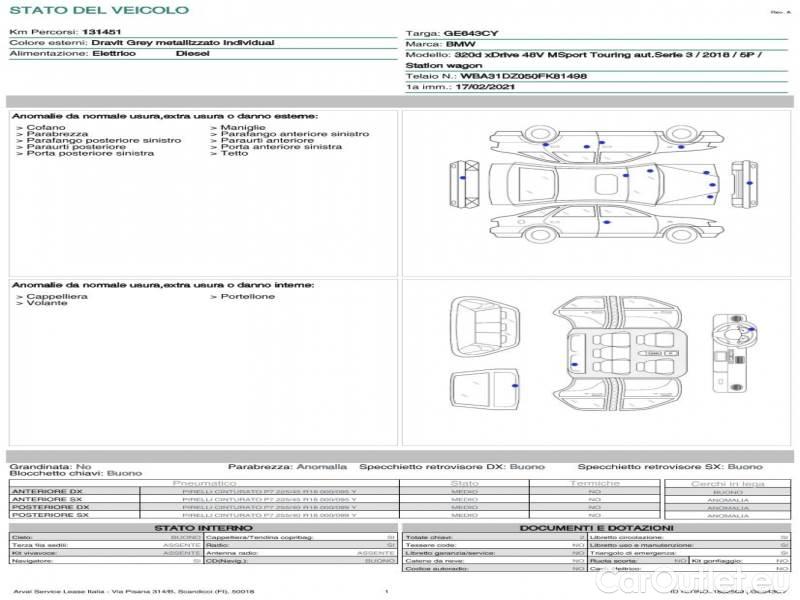Click the lower side-profile car diagram
Image resolution: width=800 pixels, height=600 pixels.
(x=607, y=223)
